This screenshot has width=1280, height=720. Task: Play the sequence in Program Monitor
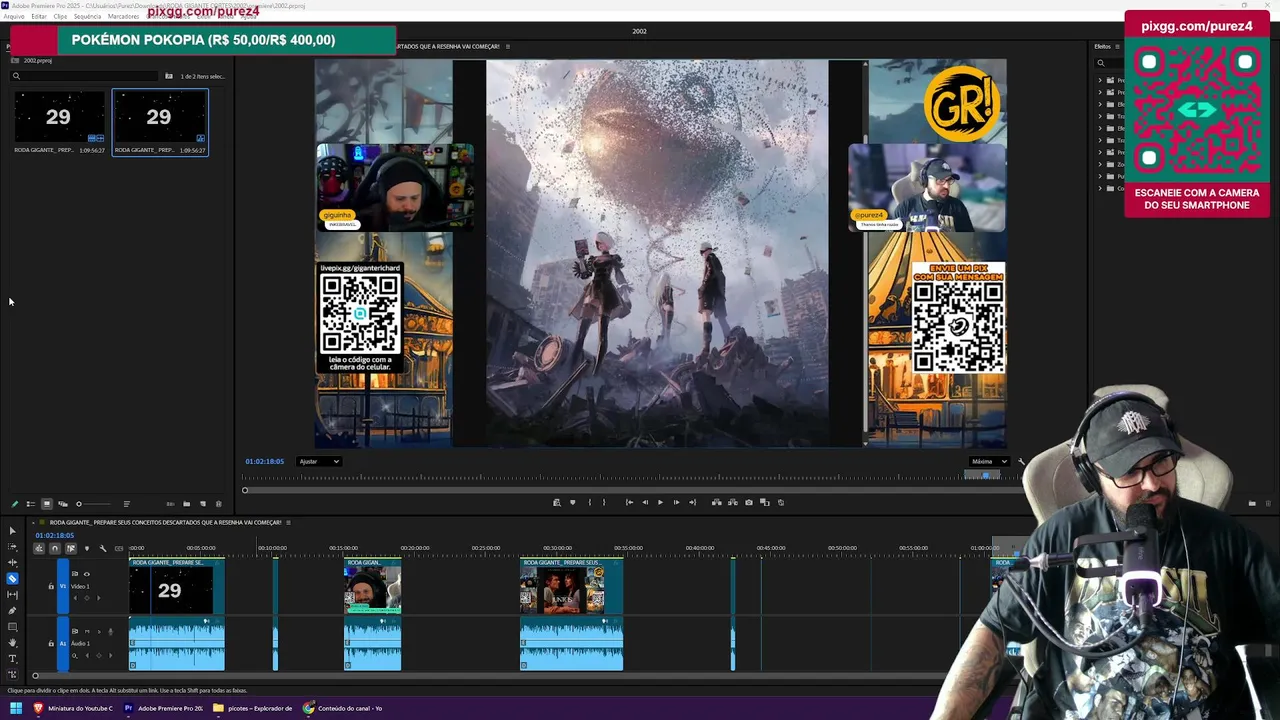pyautogui.click(x=660, y=502)
